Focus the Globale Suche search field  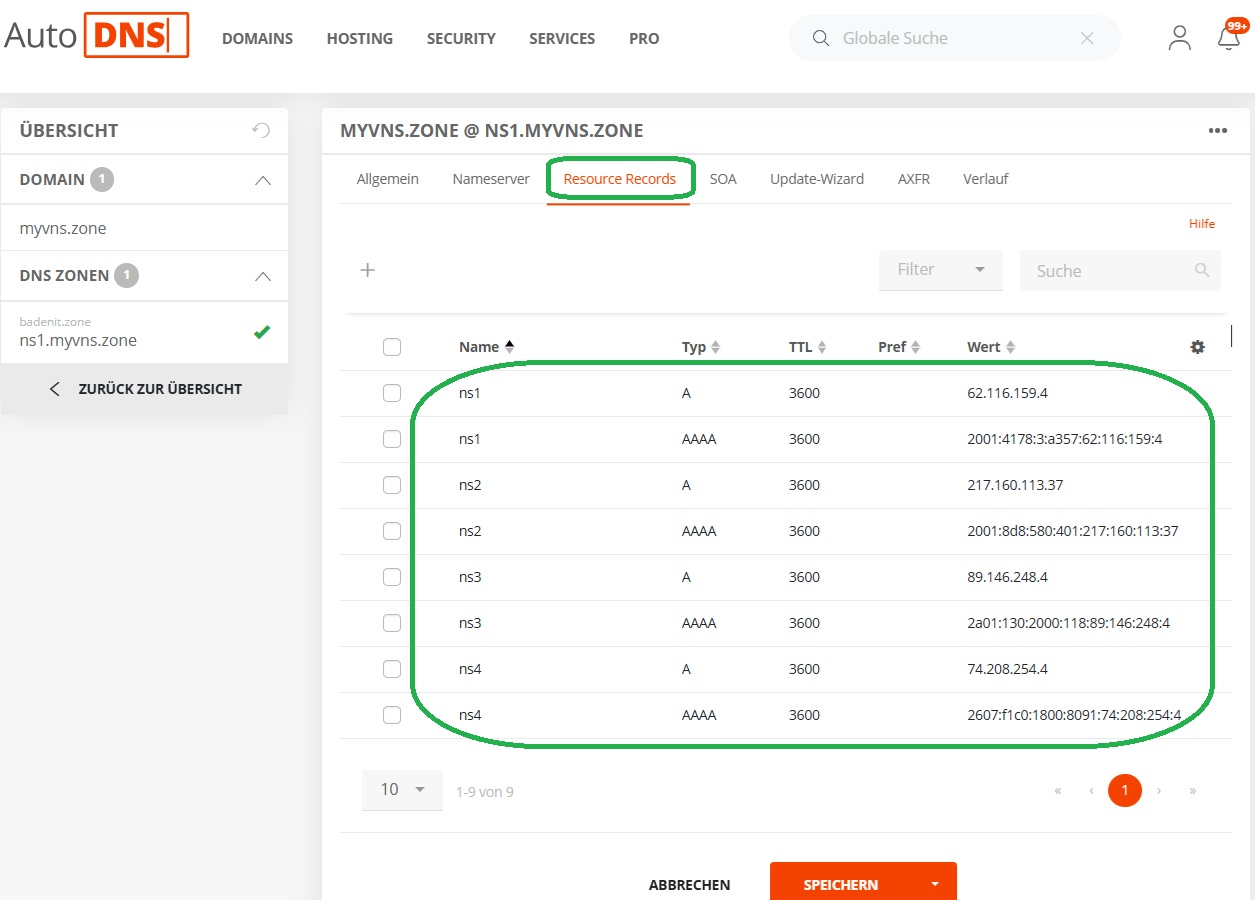pos(955,38)
